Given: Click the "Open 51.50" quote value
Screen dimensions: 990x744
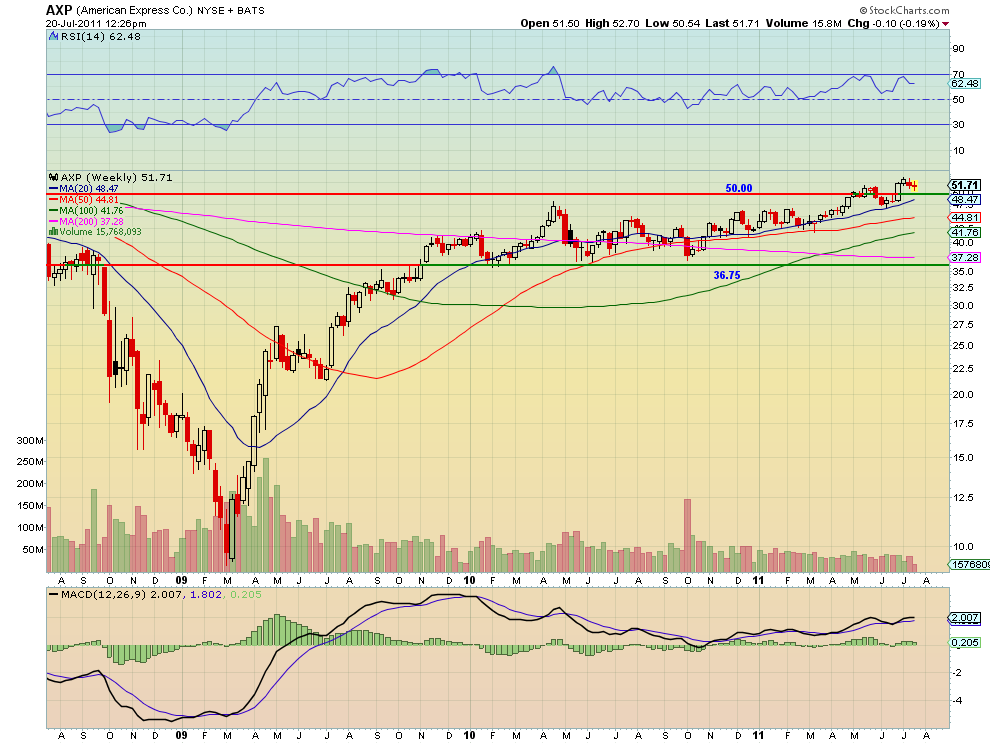Looking at the screenshot, I should coord(549,23).
